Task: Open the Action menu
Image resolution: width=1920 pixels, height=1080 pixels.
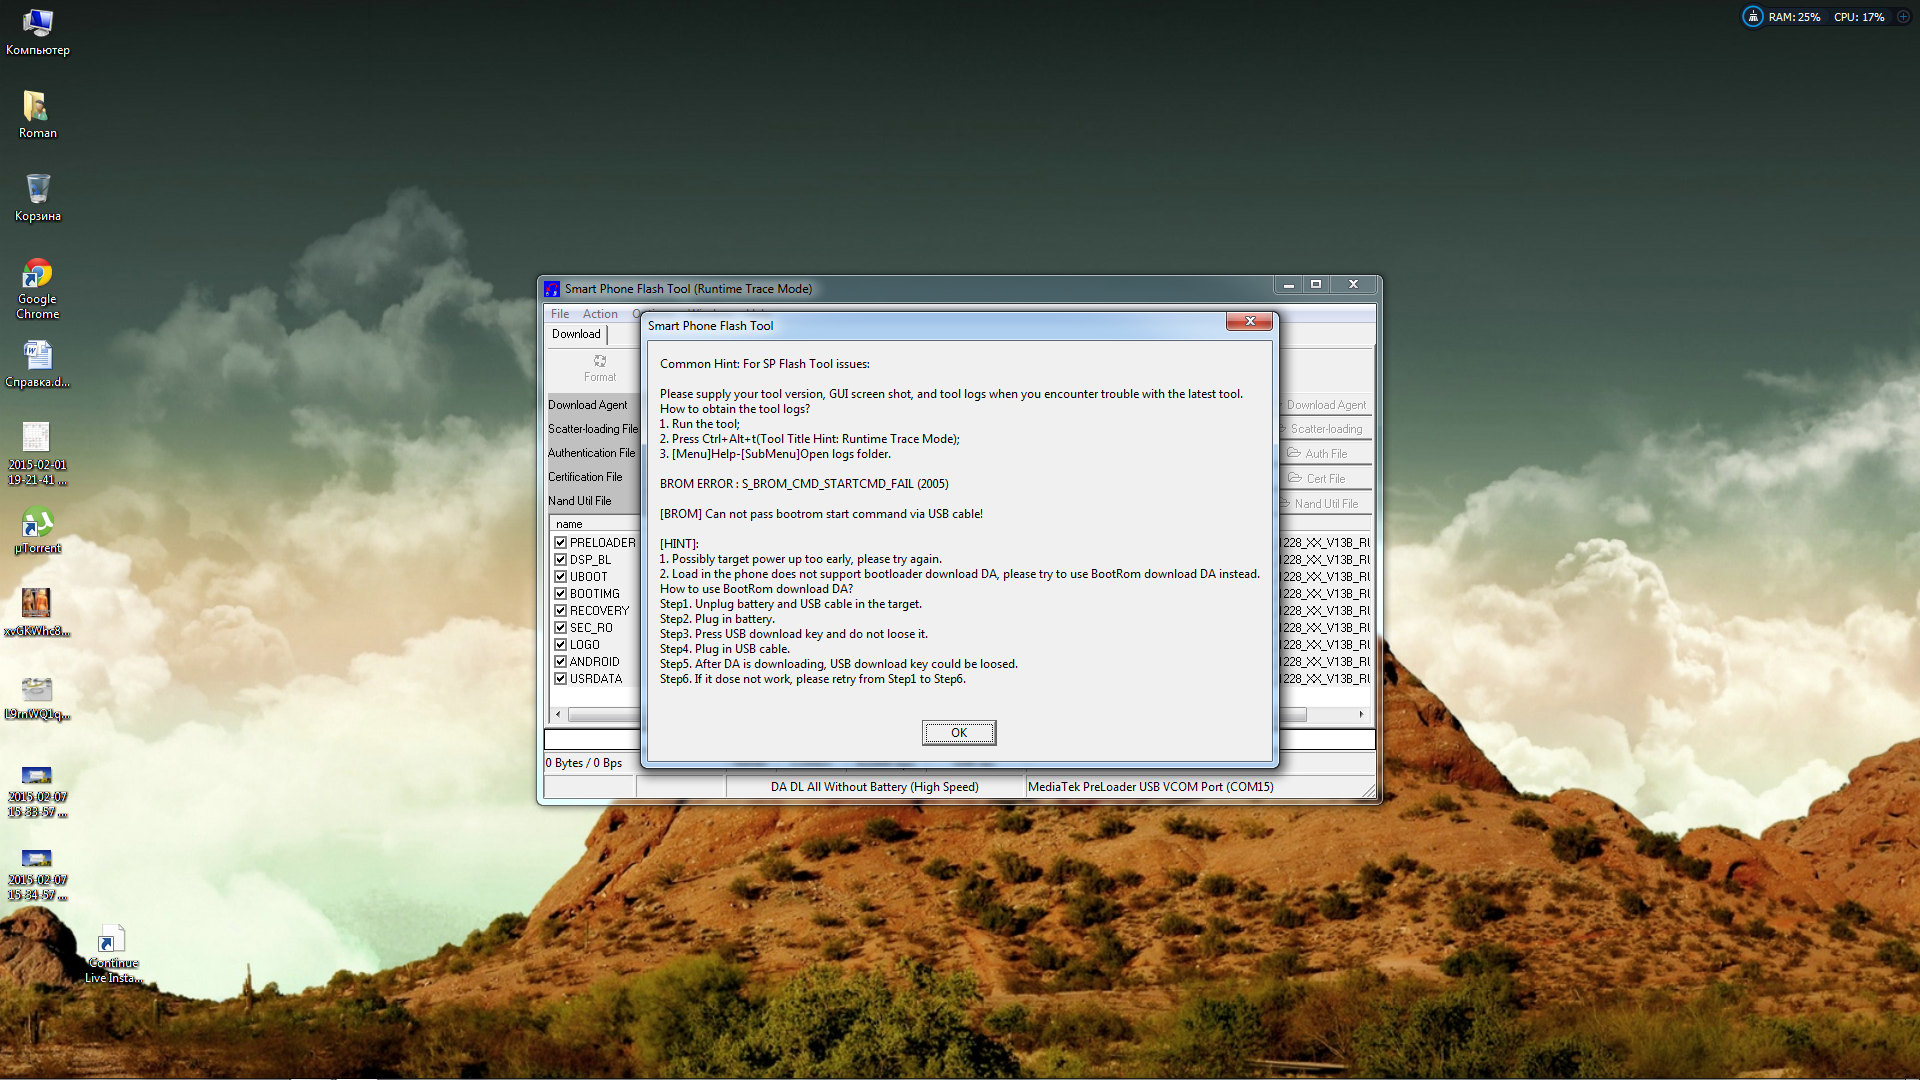Action: (x=600, y=314)
